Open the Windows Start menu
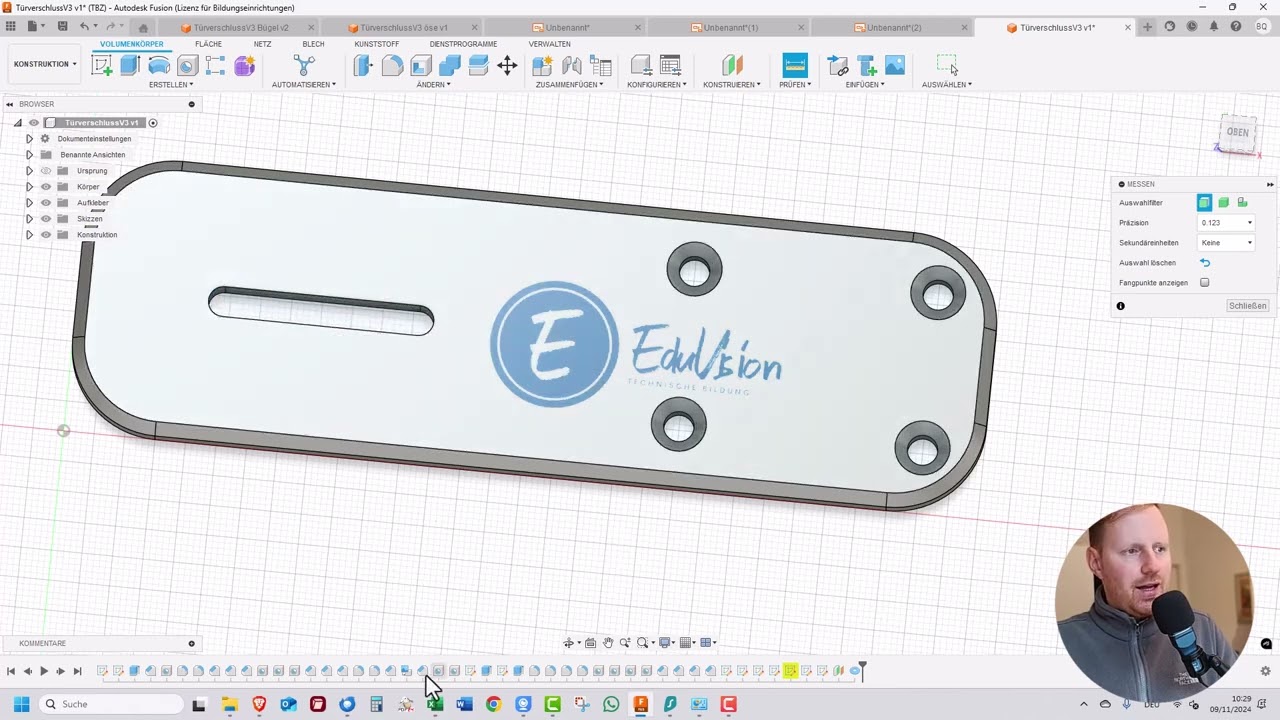The height and width of the screenshot is (720, 1280). 21,704
